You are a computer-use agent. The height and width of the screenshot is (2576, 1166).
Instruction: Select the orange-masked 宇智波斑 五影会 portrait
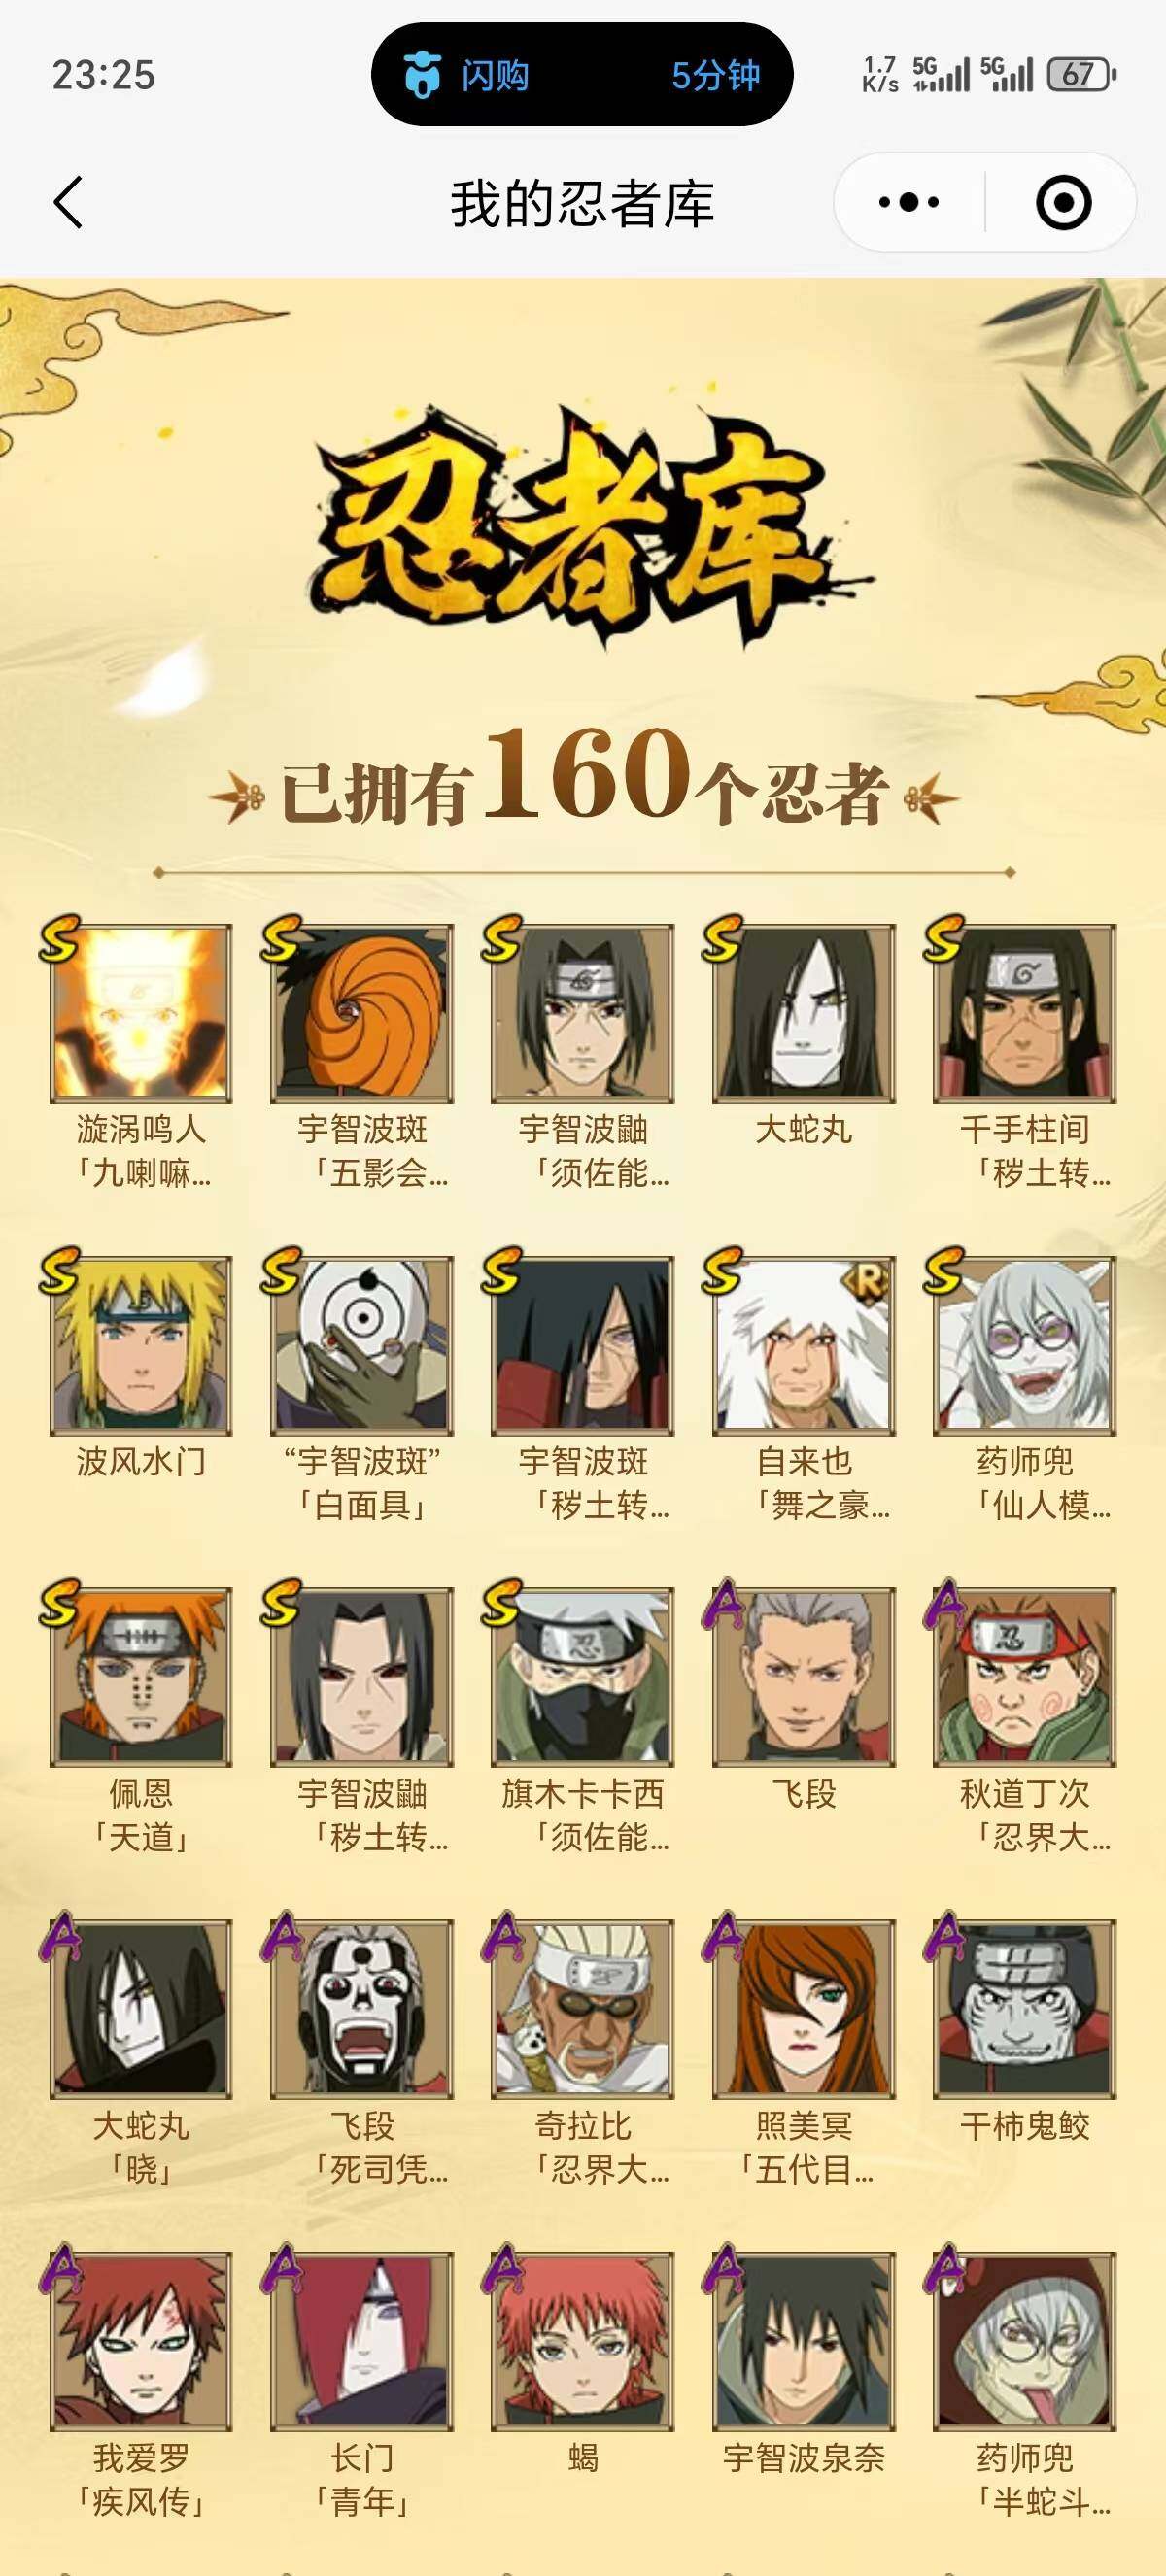pos(362,1013)
